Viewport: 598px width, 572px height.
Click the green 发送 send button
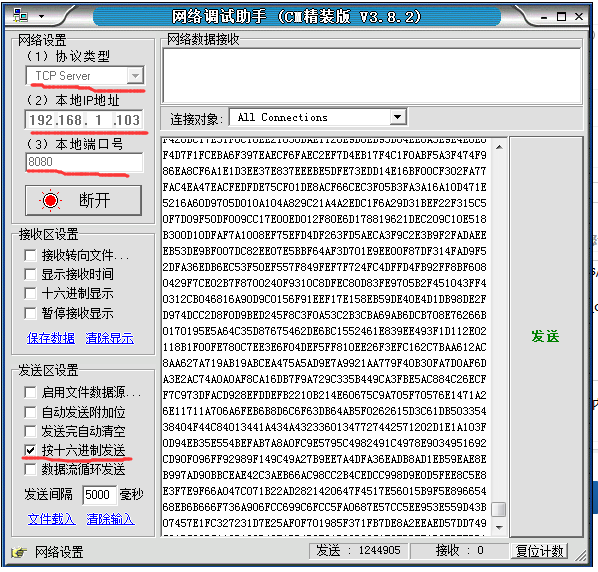[546, 337]
